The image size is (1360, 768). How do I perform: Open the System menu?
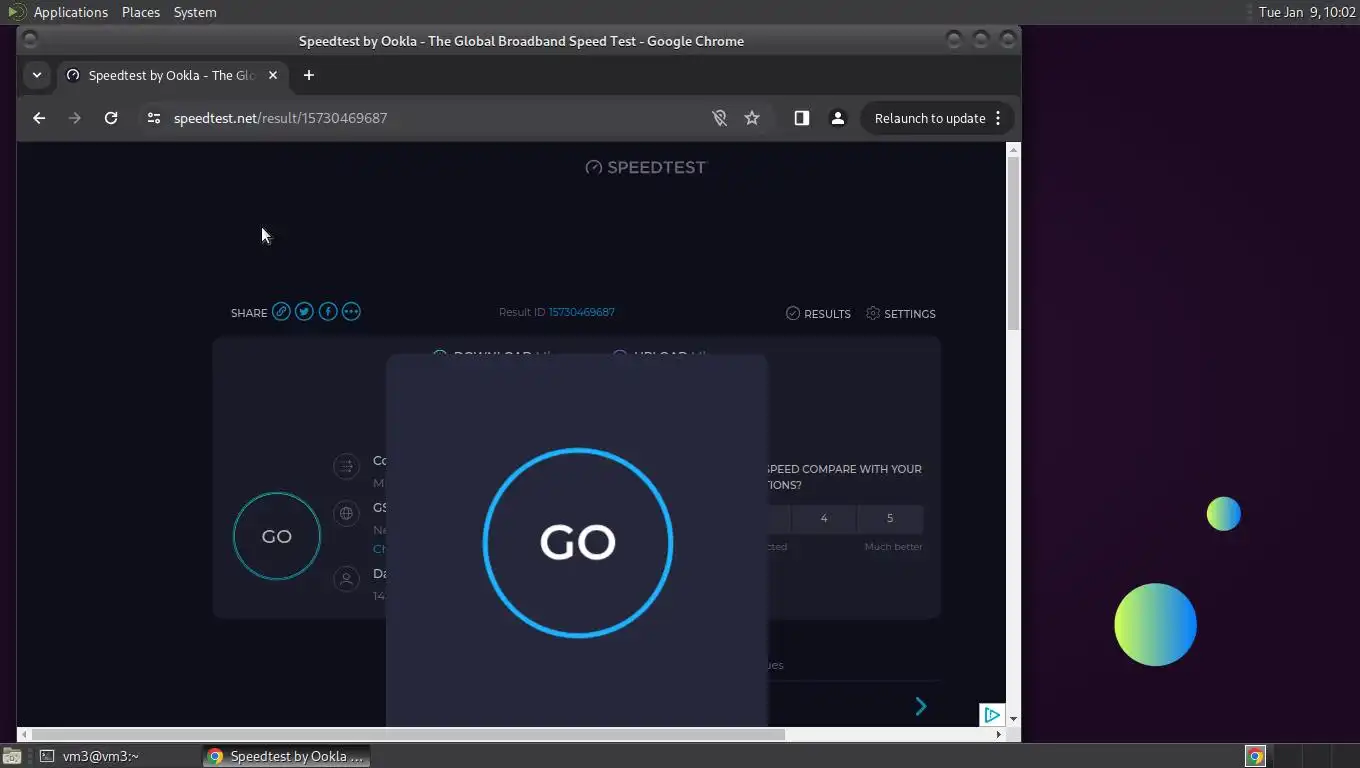pos(195,12)
